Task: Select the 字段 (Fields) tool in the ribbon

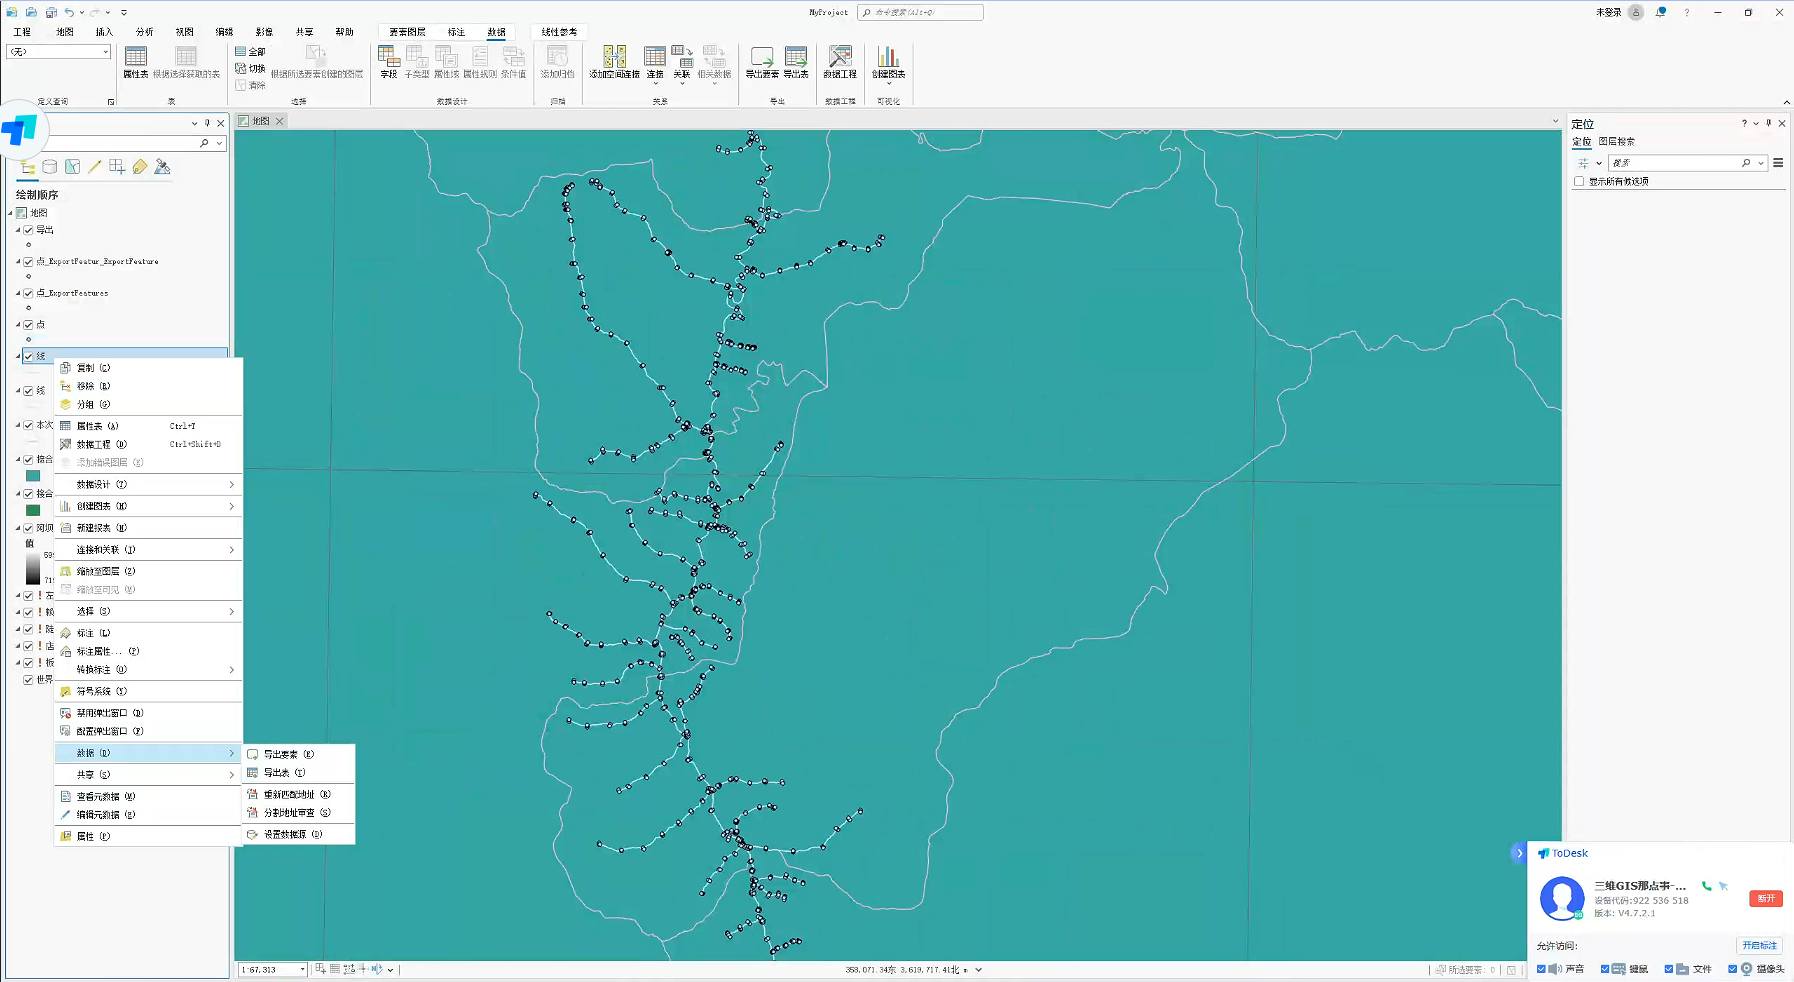Action: 388,62
